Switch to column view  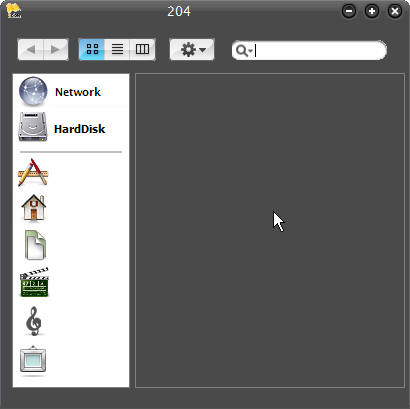(x=142, y=49)
